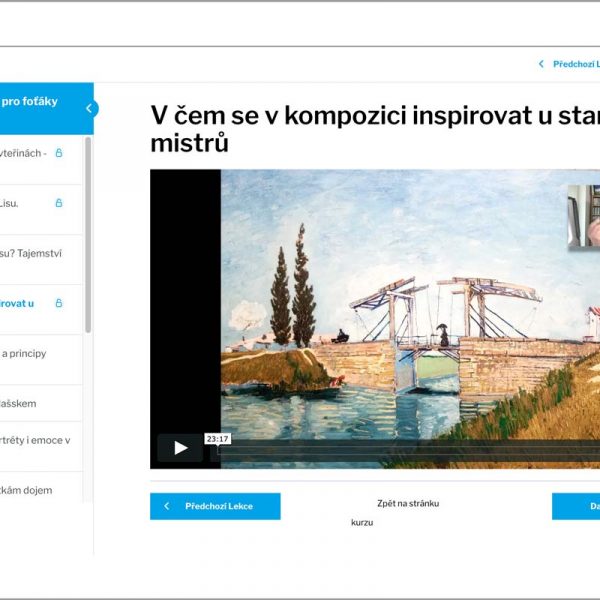The image size is (600, 600).
Task: Click the sidebar lesson list scrollbar
Action: (88, 235)
